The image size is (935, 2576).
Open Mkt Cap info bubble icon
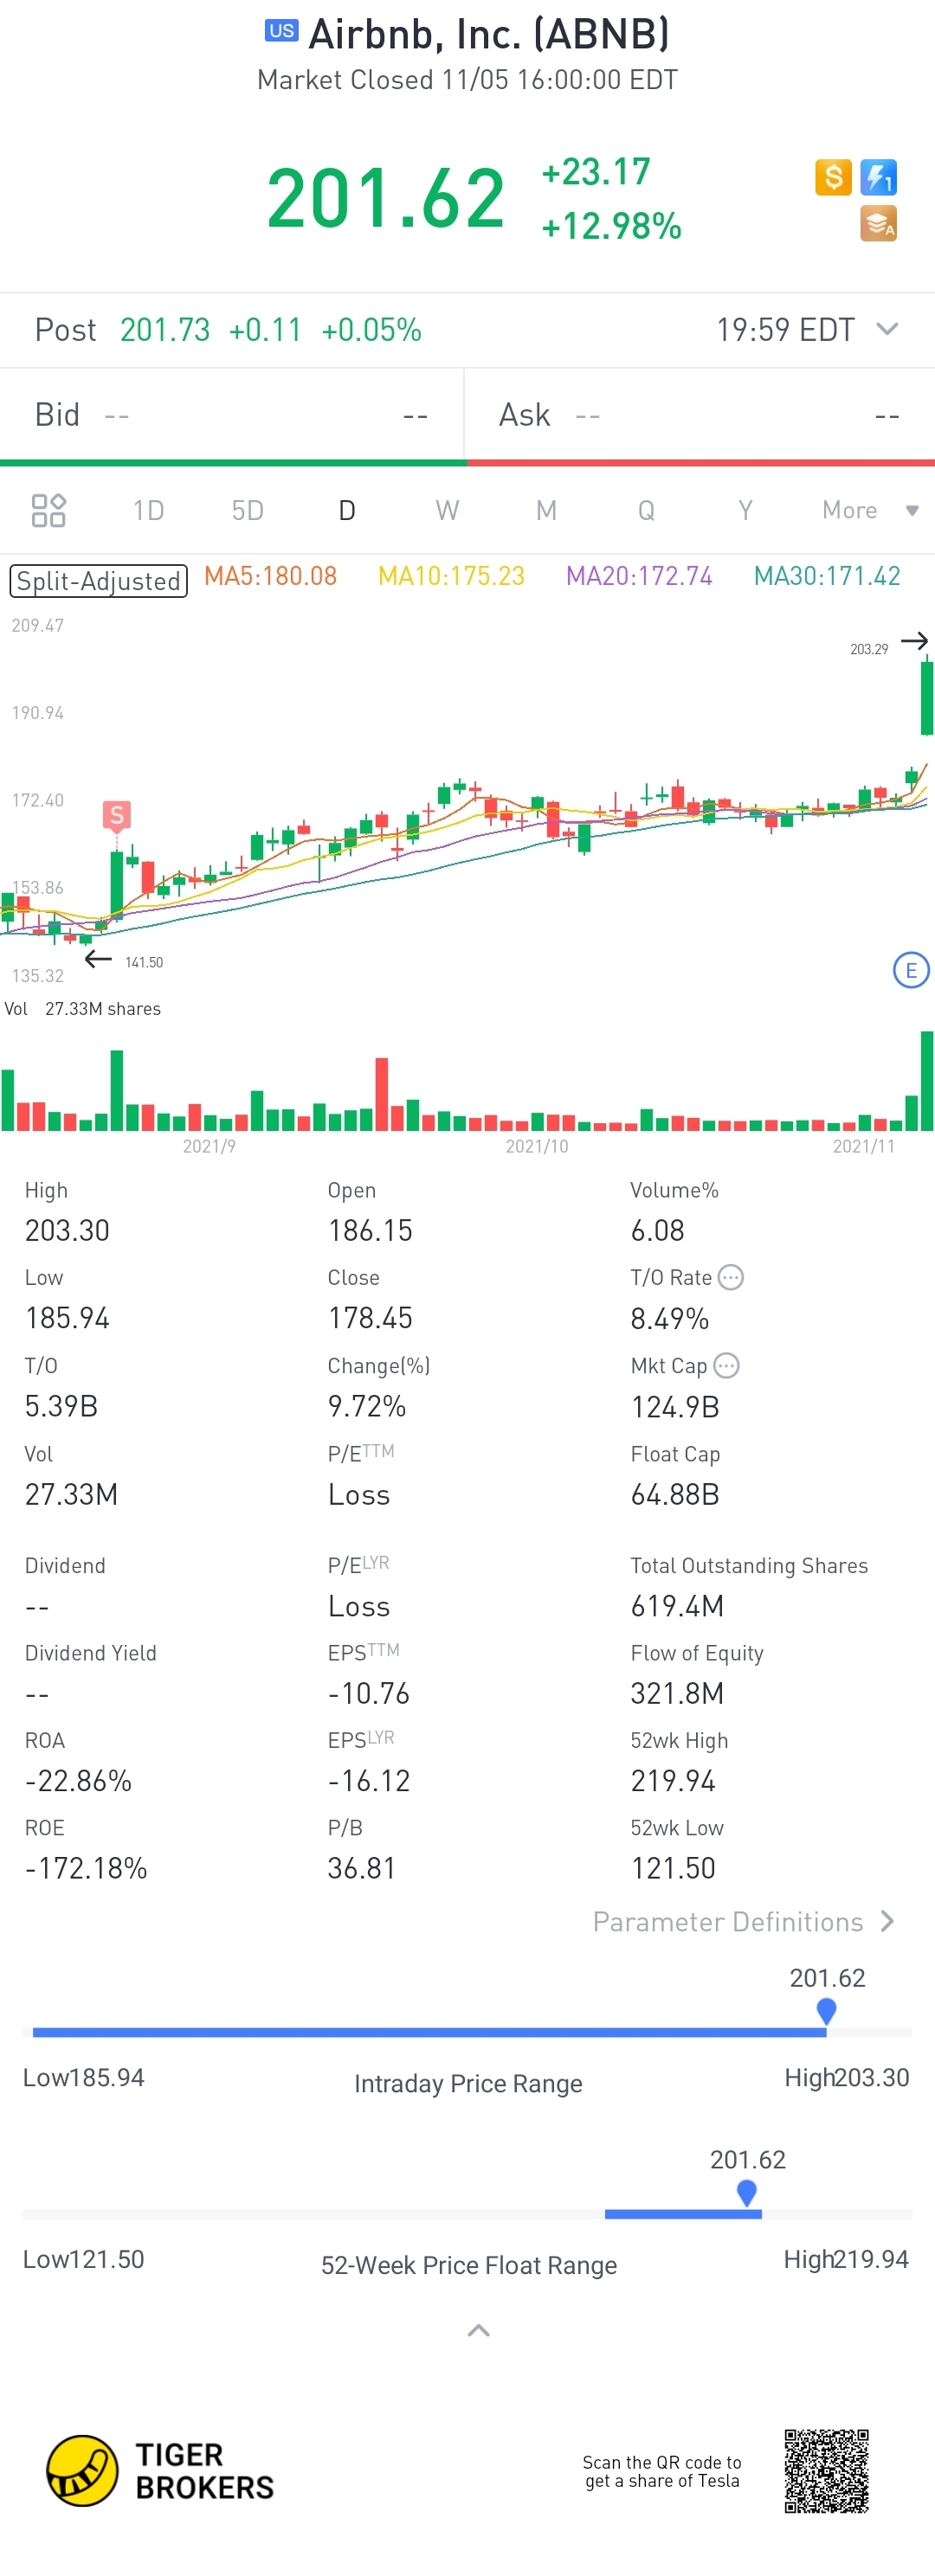pos(726,1365)
